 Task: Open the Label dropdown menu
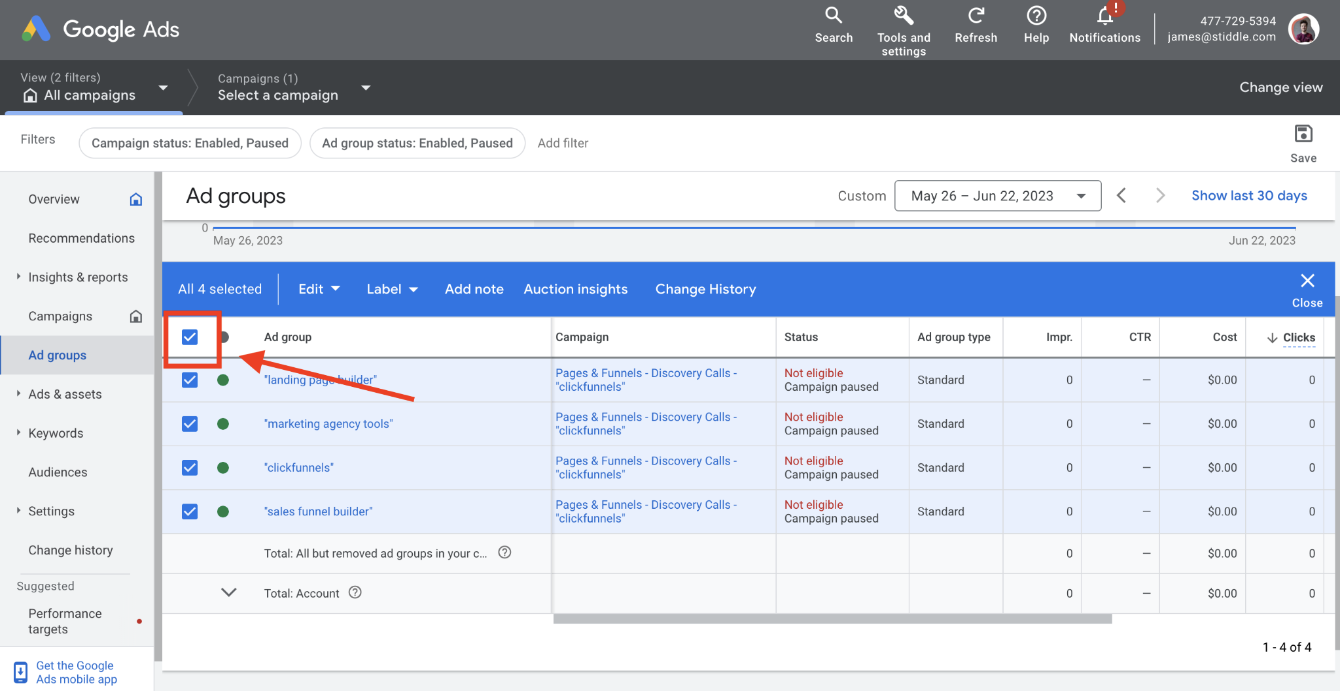392,289
